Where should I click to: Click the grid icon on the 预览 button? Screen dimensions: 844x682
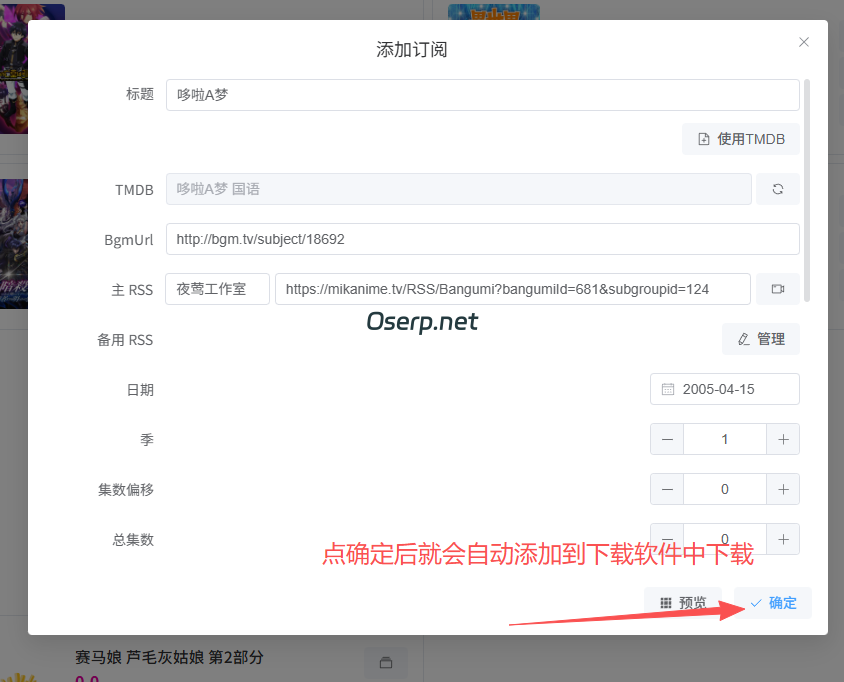[665, 602]
